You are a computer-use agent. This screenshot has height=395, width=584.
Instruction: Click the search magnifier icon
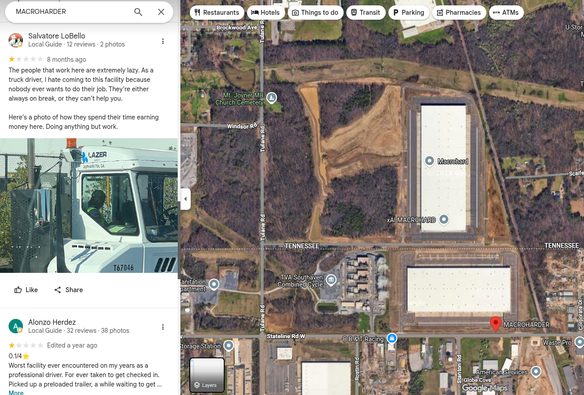click(x=138, y=12)
